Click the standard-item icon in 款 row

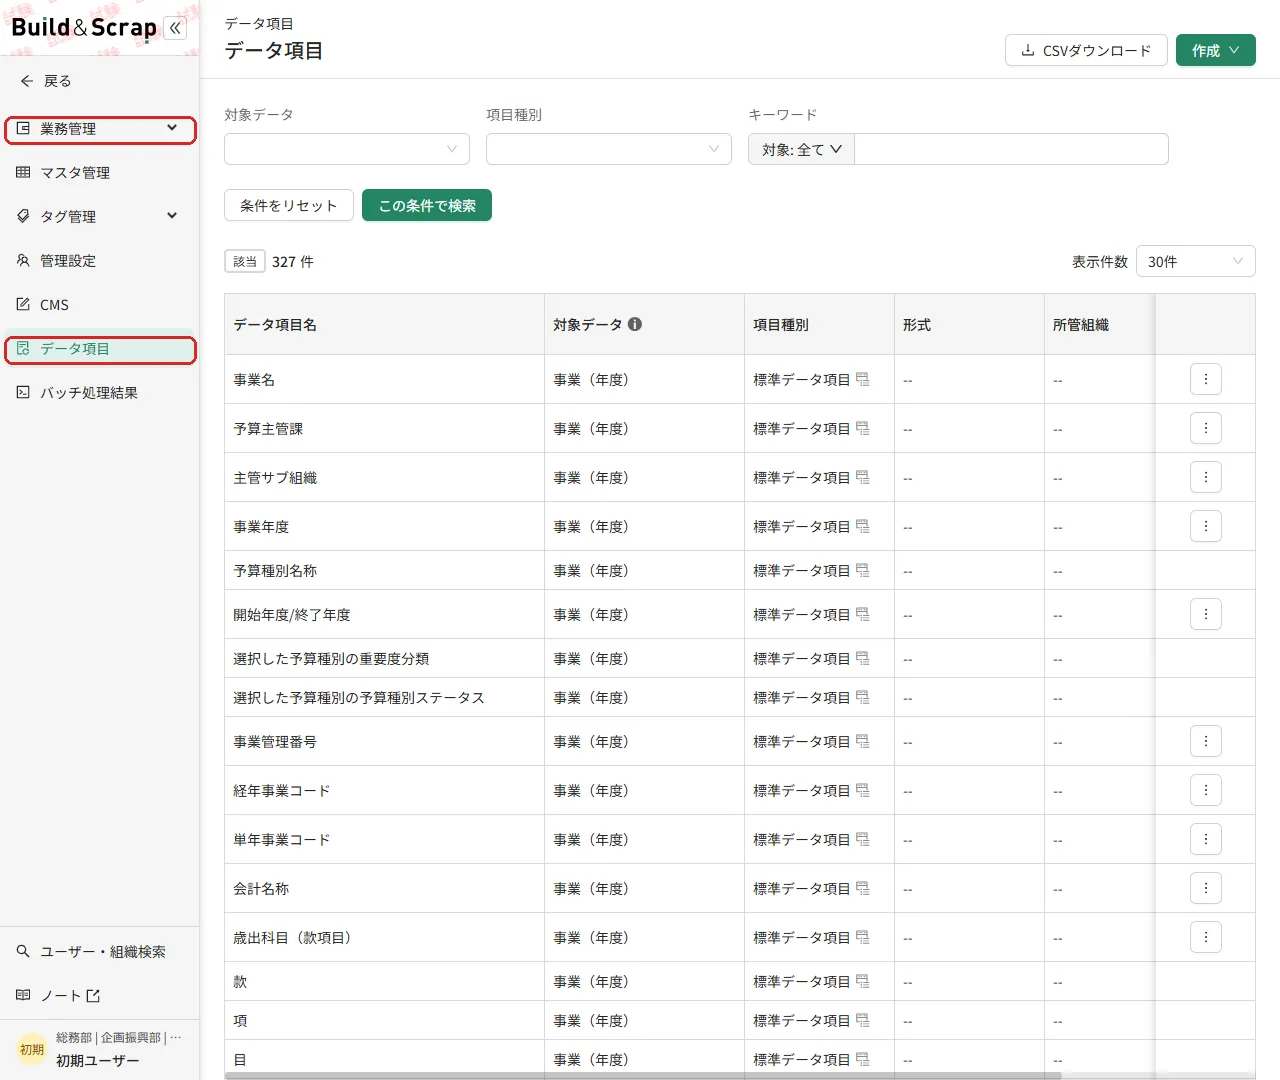click(x=862, y=981)
